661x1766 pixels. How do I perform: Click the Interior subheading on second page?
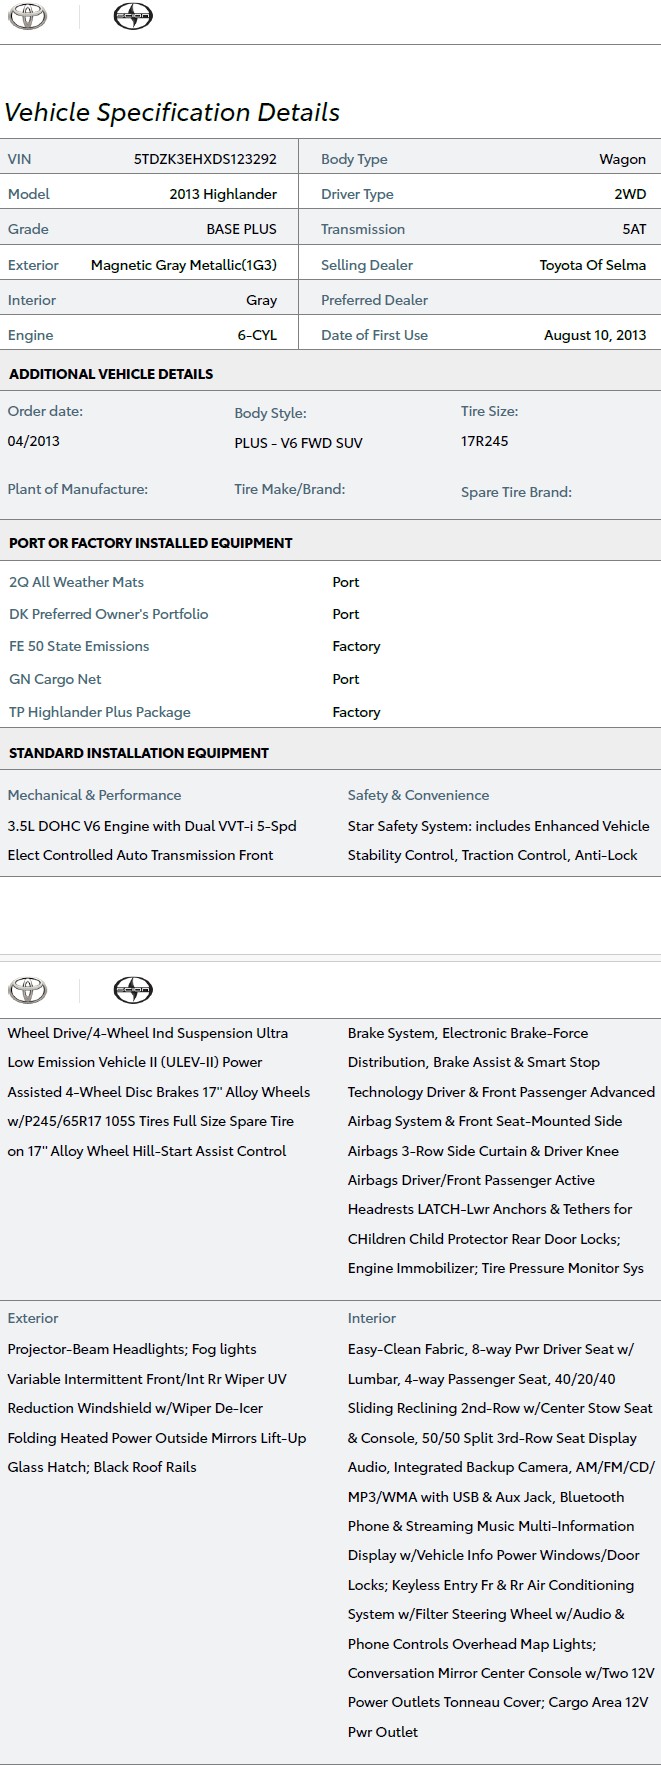(372, 1318)
